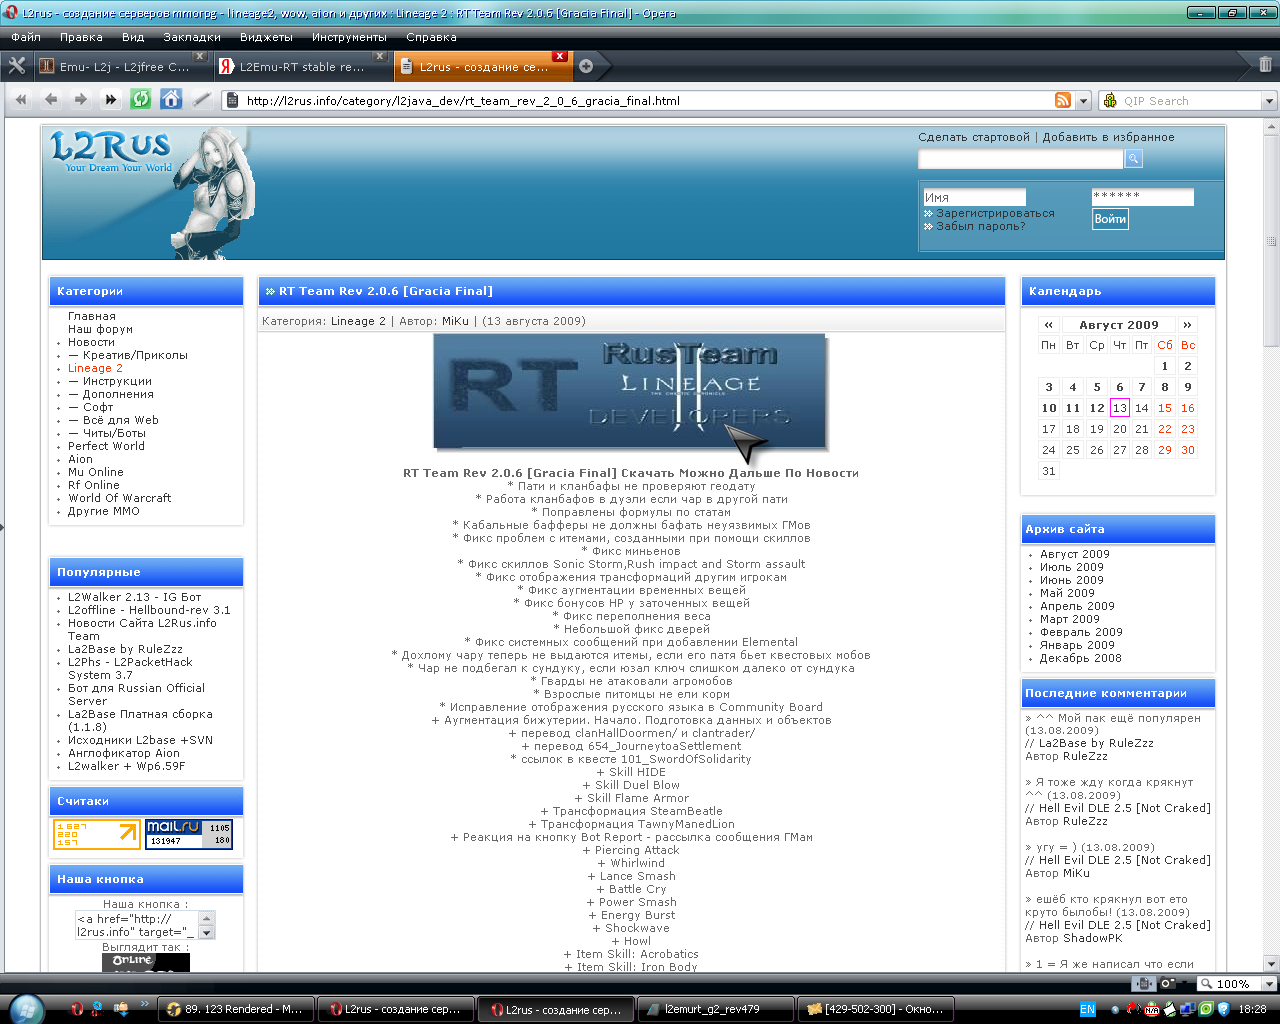Click the page icon in address bar

[x=233, y=100]
